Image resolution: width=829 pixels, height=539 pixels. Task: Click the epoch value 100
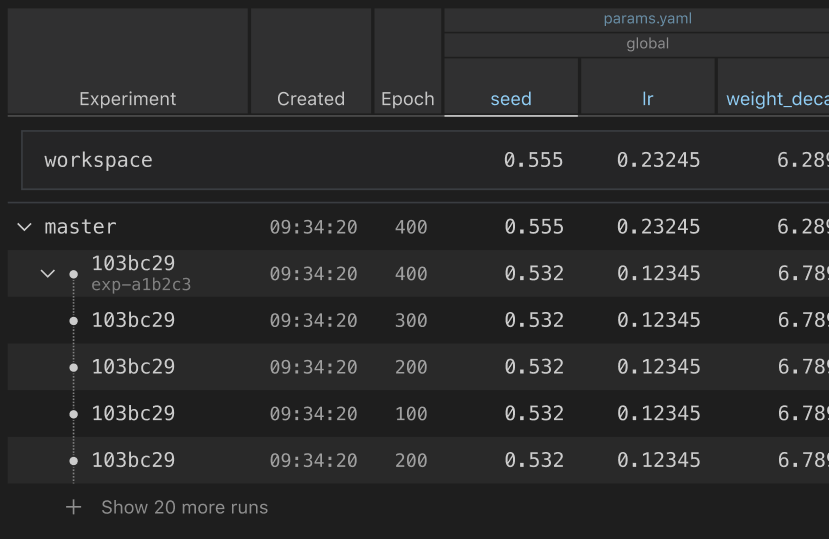(x=411, y=414)
